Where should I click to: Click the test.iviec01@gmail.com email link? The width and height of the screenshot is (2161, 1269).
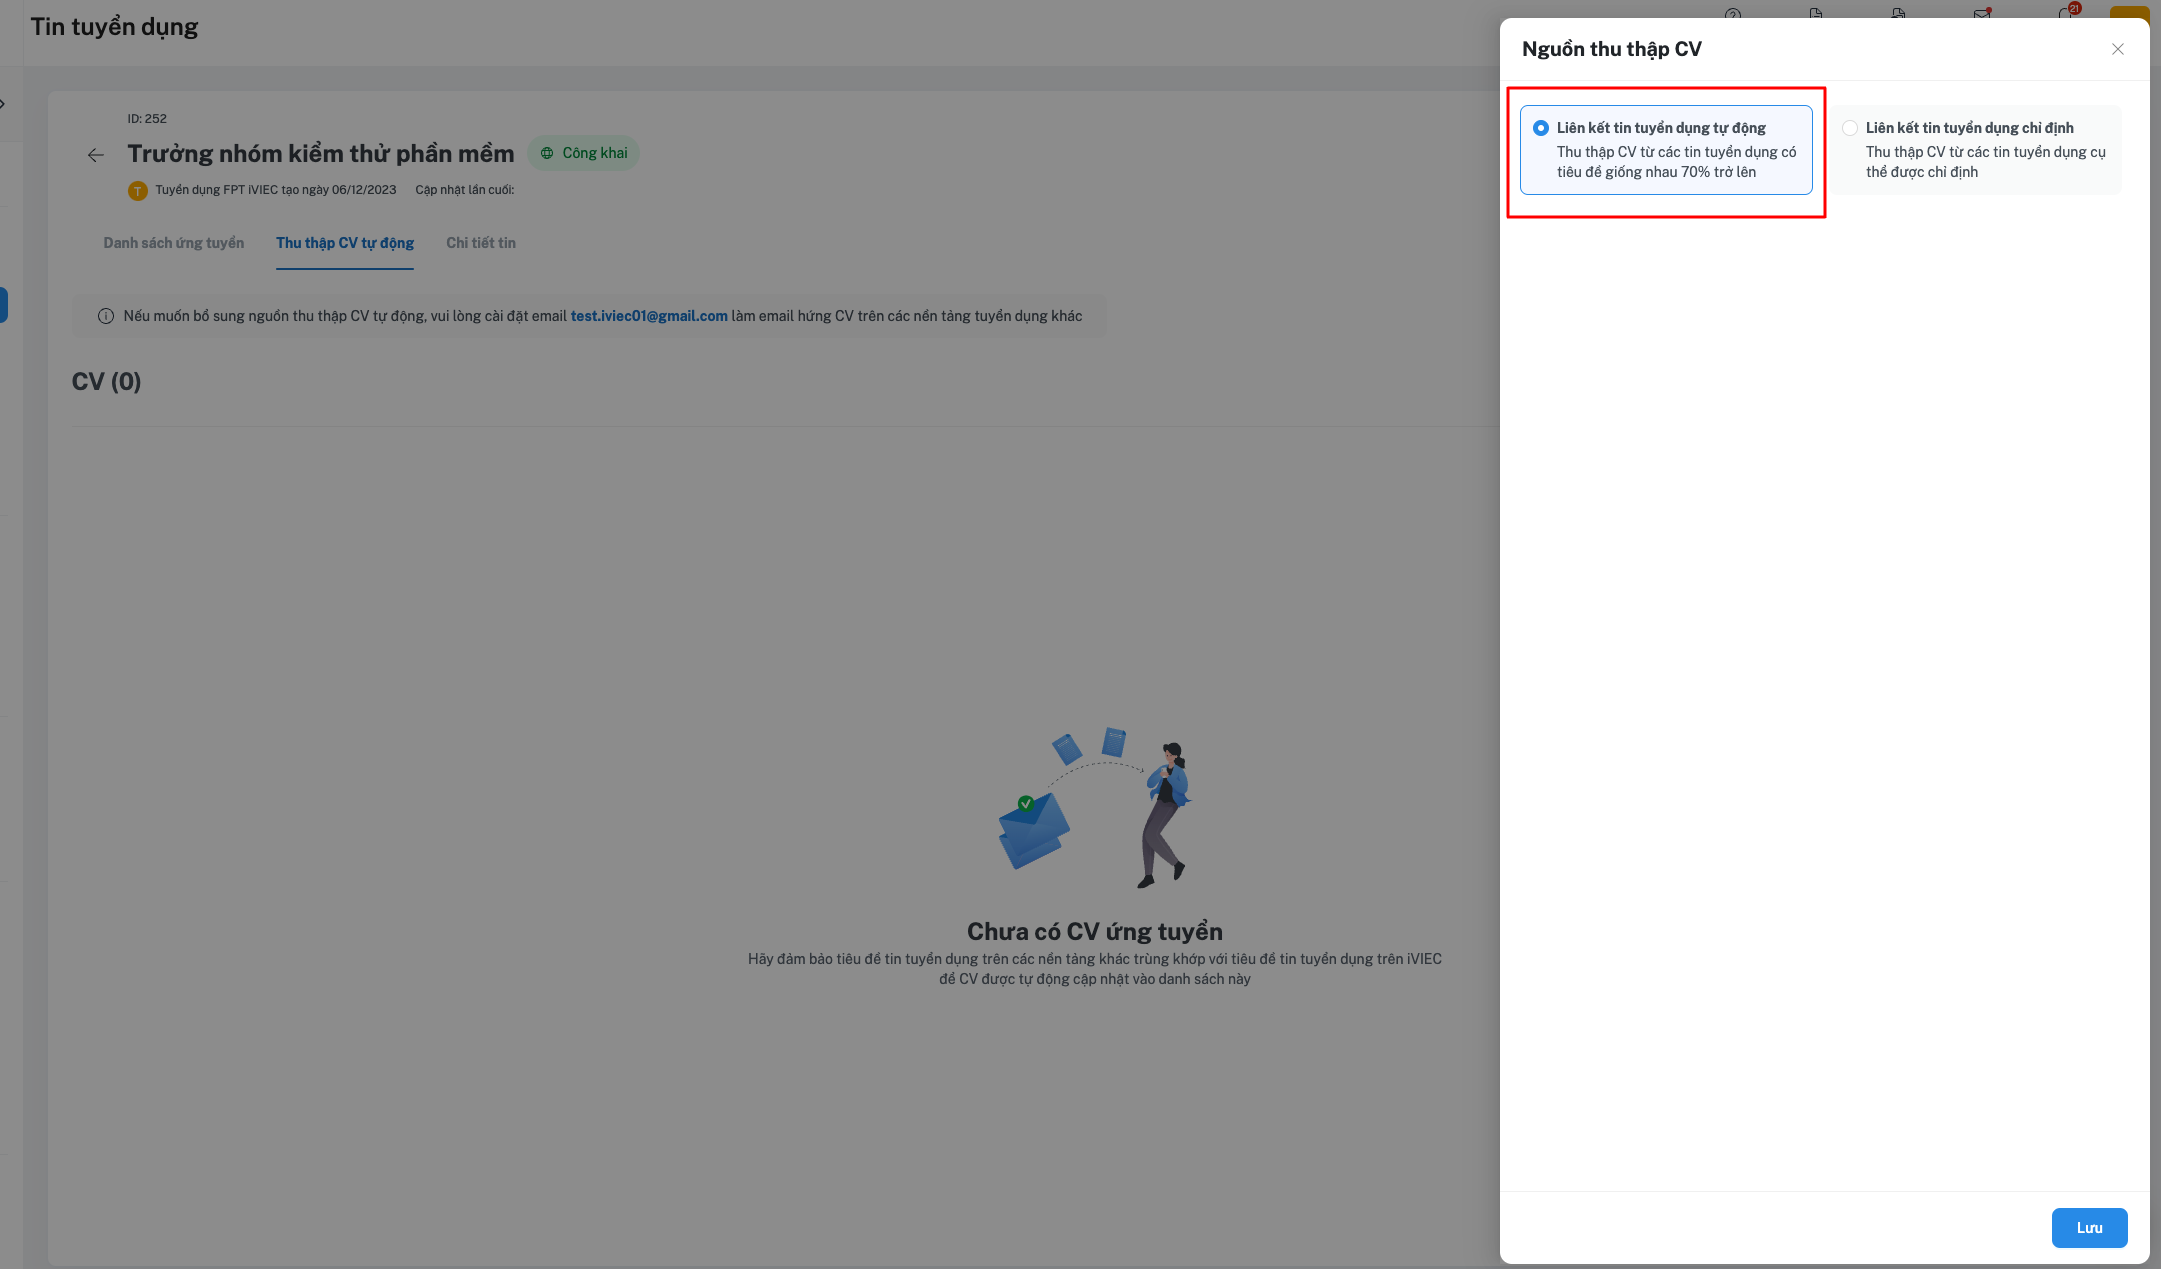click(x=649, y=316)
